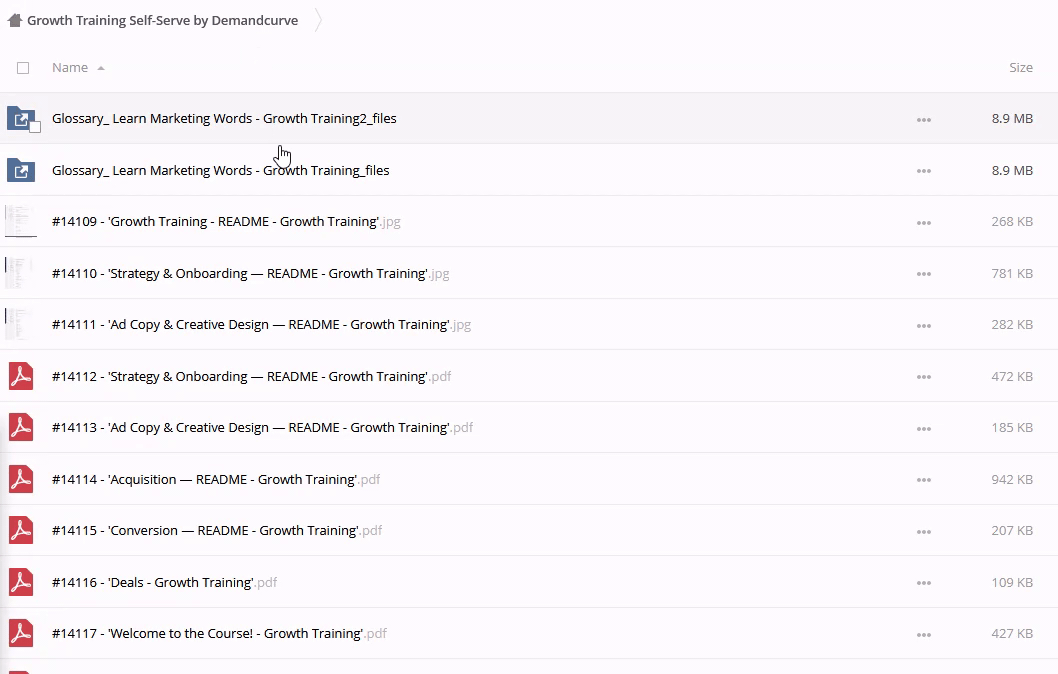Click the PDF icon for #14113 Ad Copy

(21, 428)
